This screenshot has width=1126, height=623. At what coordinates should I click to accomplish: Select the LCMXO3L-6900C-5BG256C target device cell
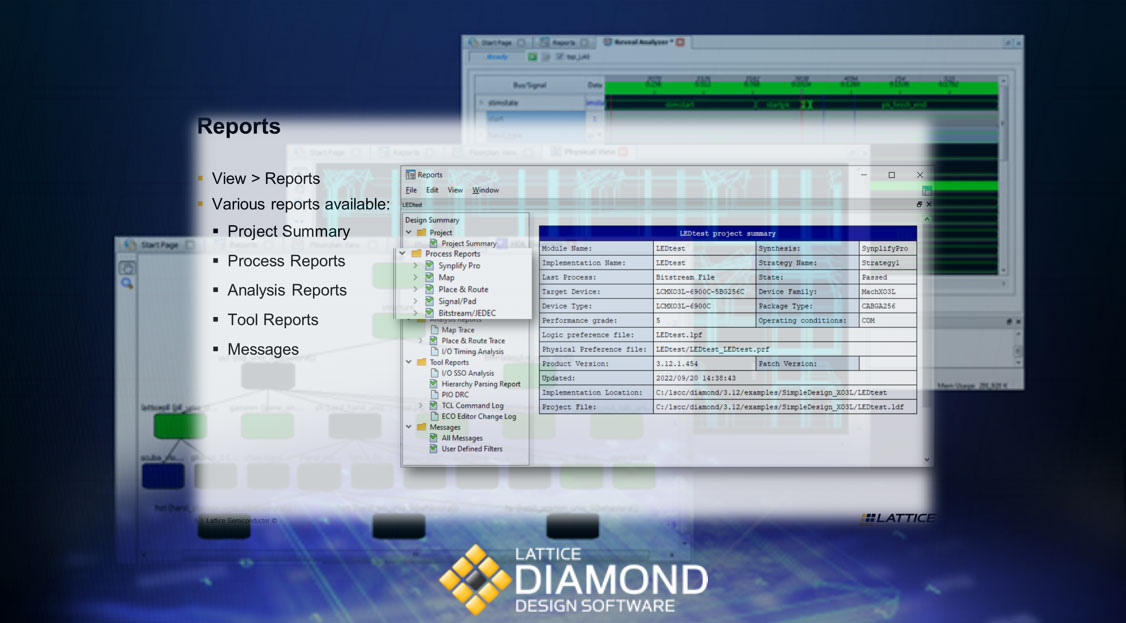[704, 291]
